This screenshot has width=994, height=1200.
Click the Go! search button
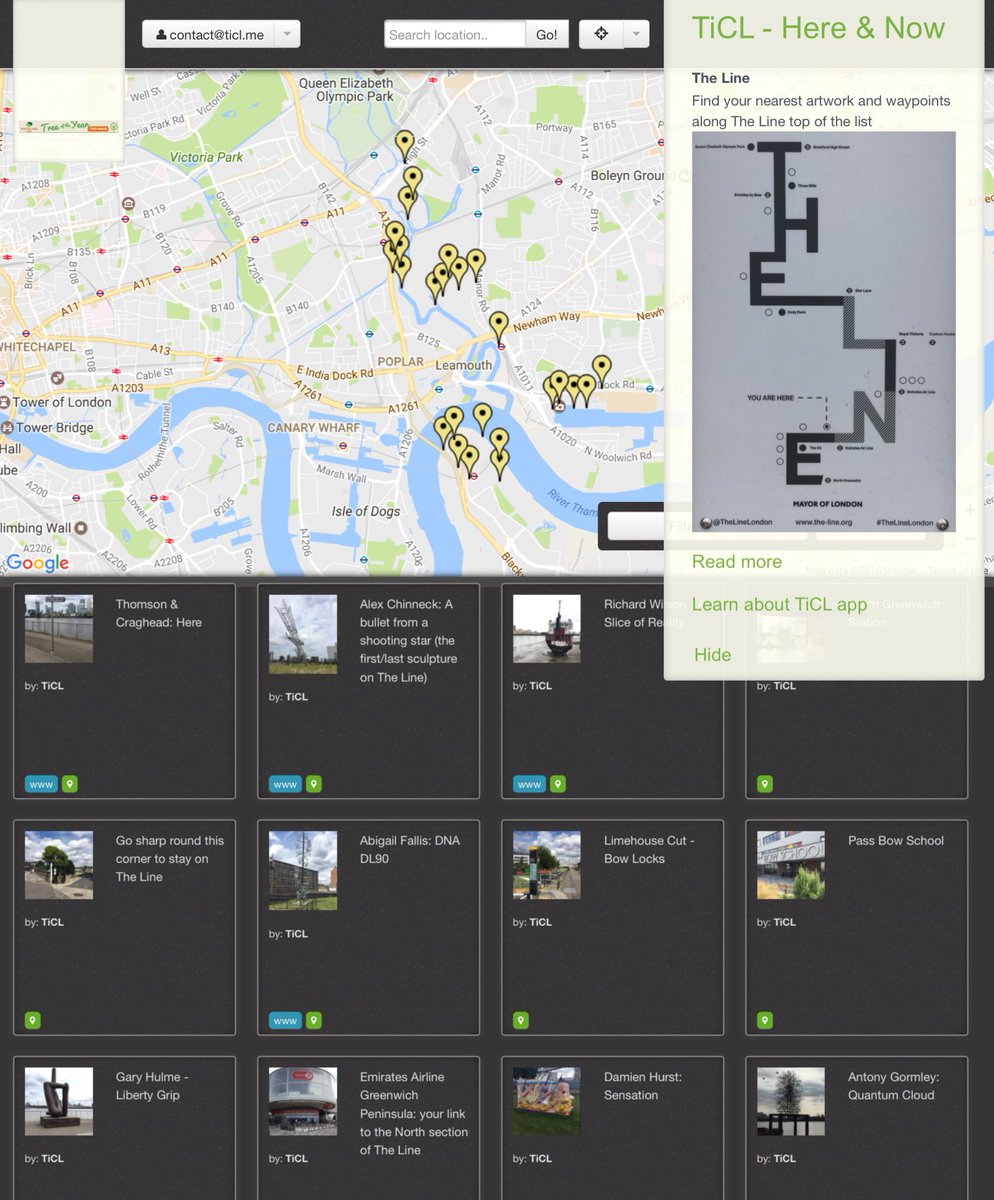pyautogui.click(x=547, y=34)
